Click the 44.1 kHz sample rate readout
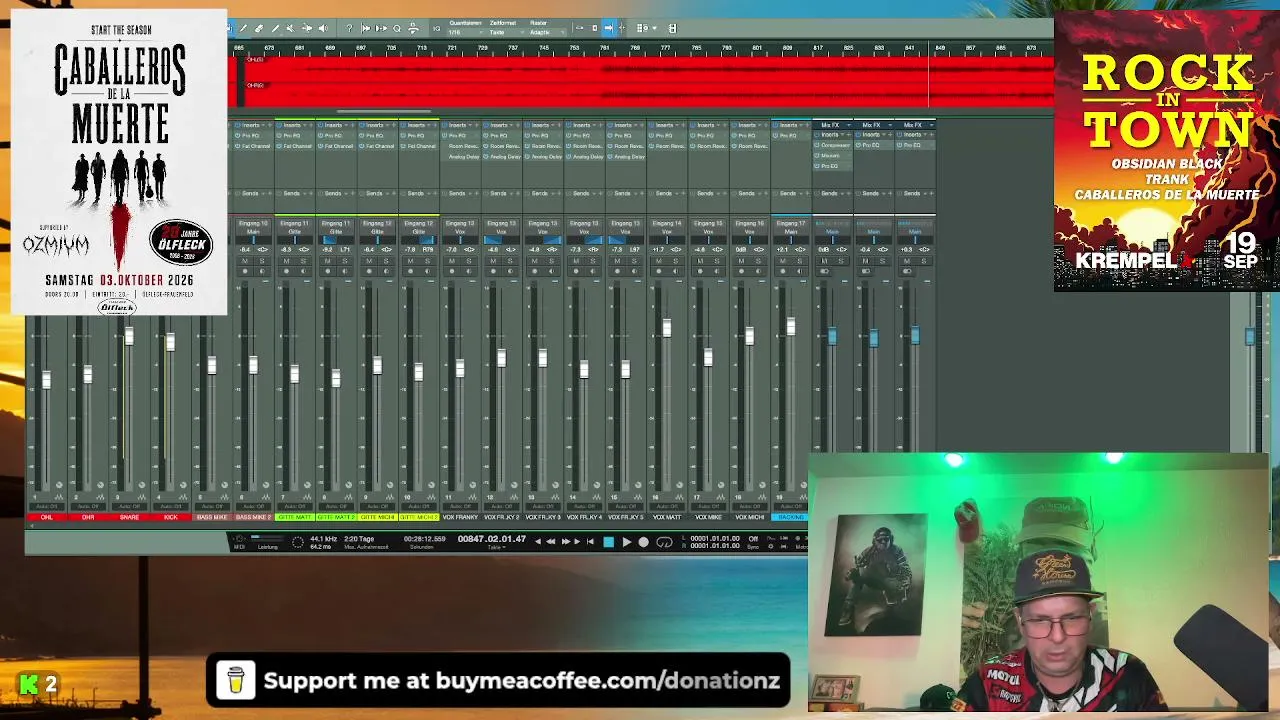1280x720 pixels. coord(323,539)
